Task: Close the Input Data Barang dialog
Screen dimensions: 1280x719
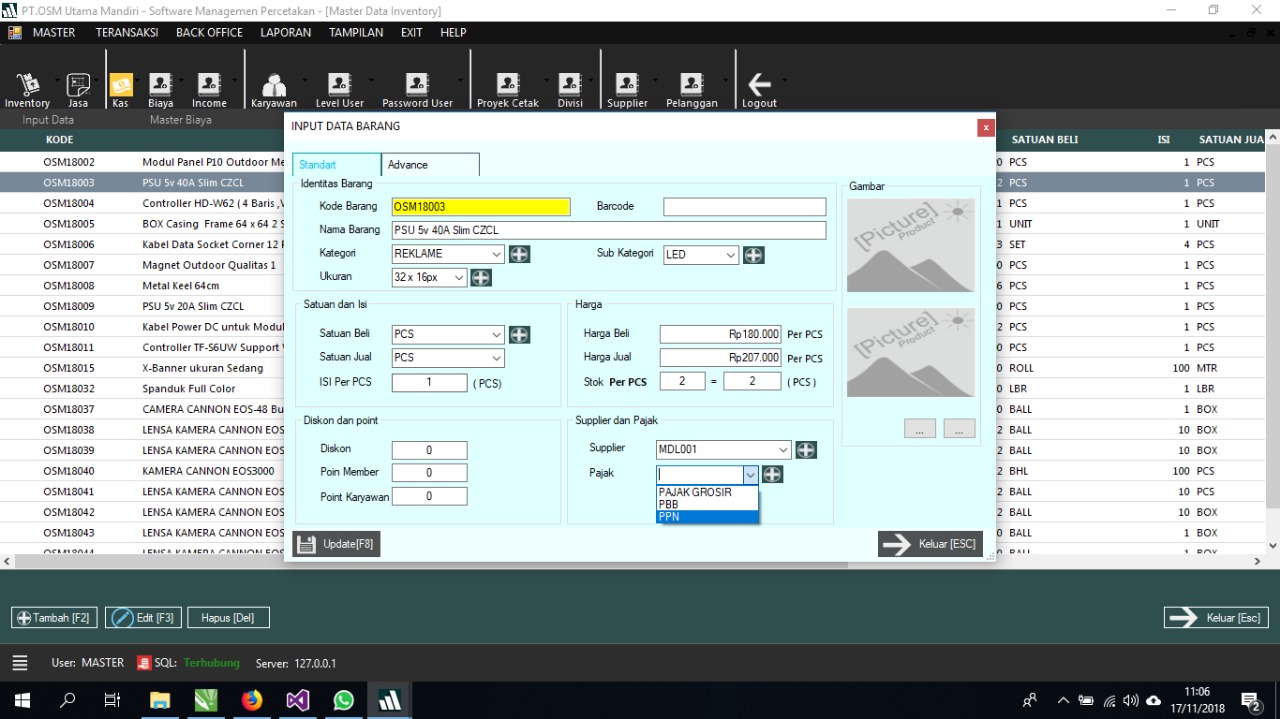Action: [987, 127]
